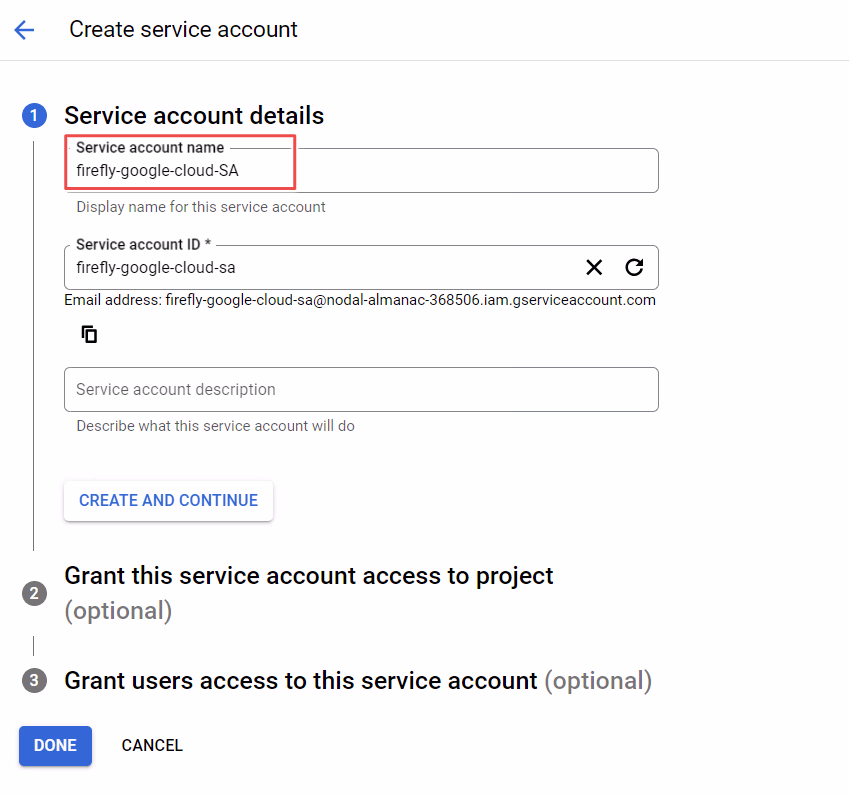This screenshot has width=849, height=795.
Task: Click the Create service account page title
Action: click(184, 29)
